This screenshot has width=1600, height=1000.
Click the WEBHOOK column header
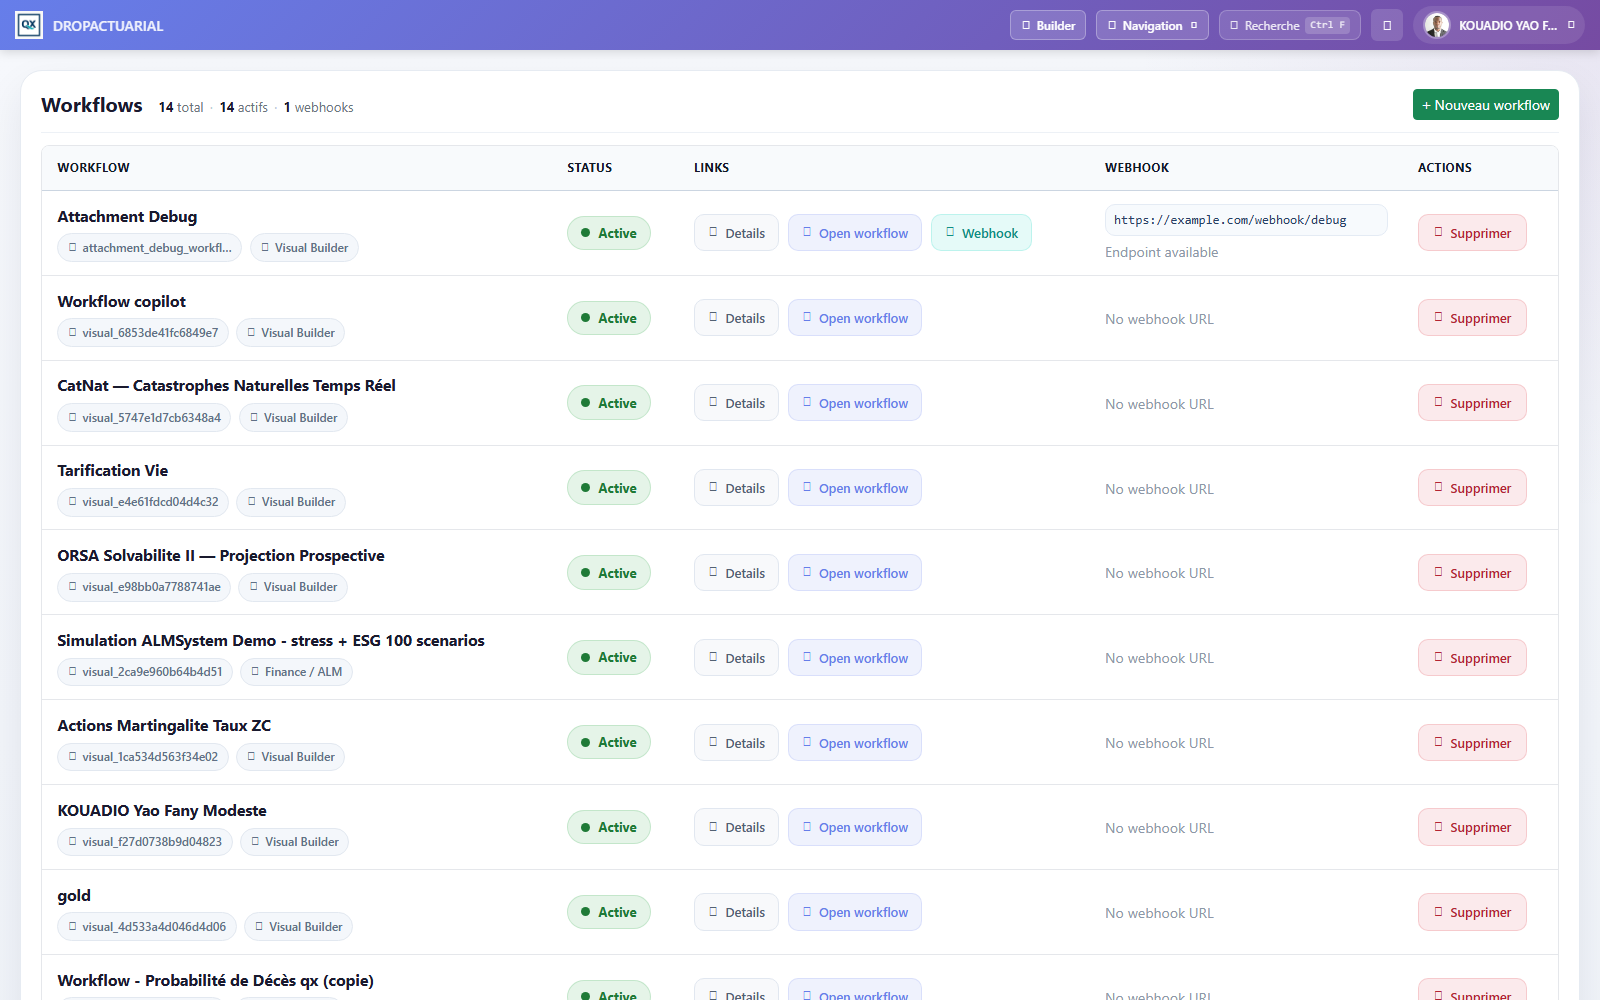[x=1137, y=168]
